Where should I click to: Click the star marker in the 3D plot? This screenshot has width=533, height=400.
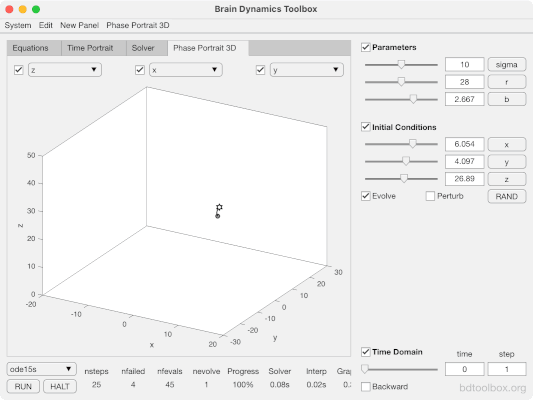coord(219,207)
